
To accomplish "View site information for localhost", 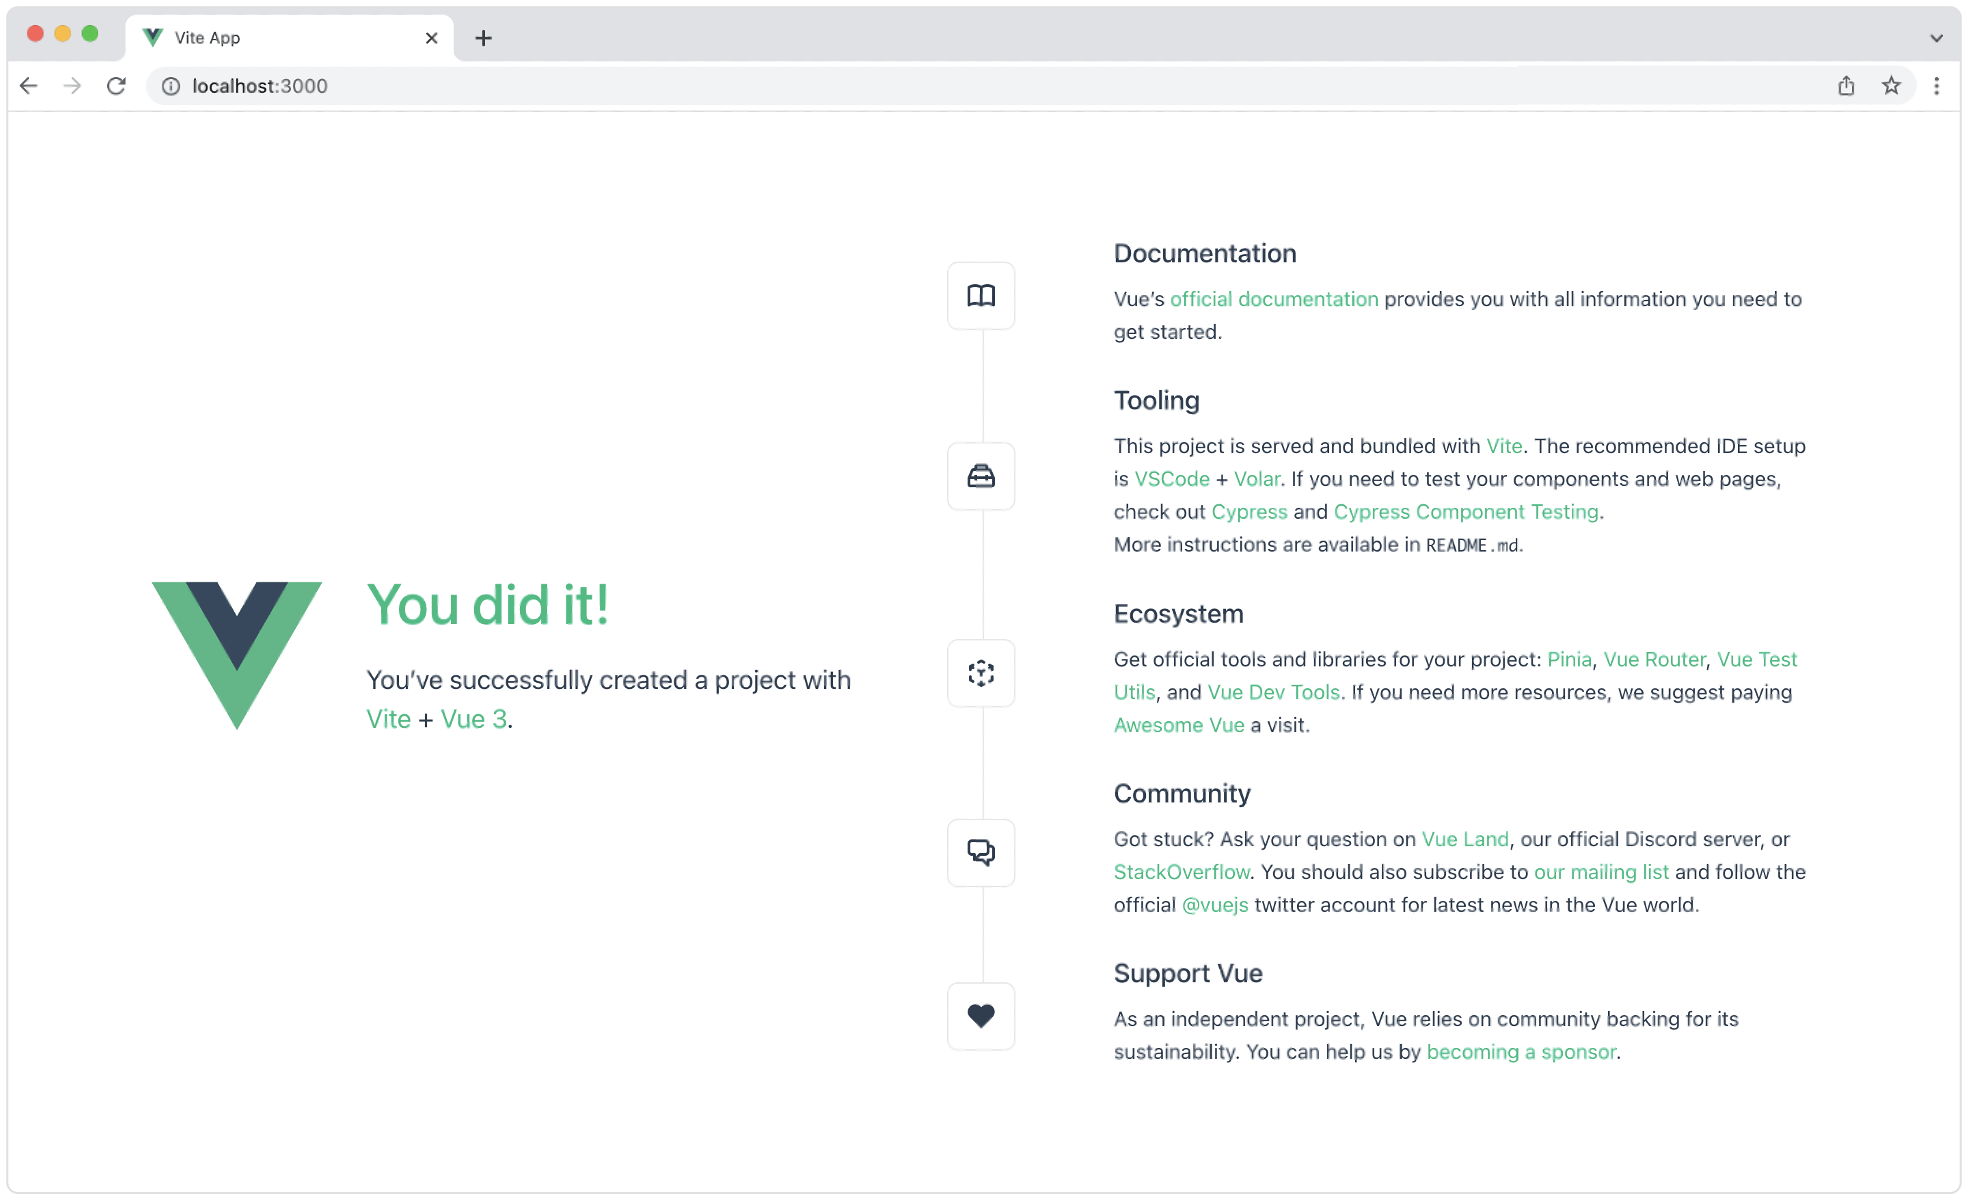I will [171, 86].
